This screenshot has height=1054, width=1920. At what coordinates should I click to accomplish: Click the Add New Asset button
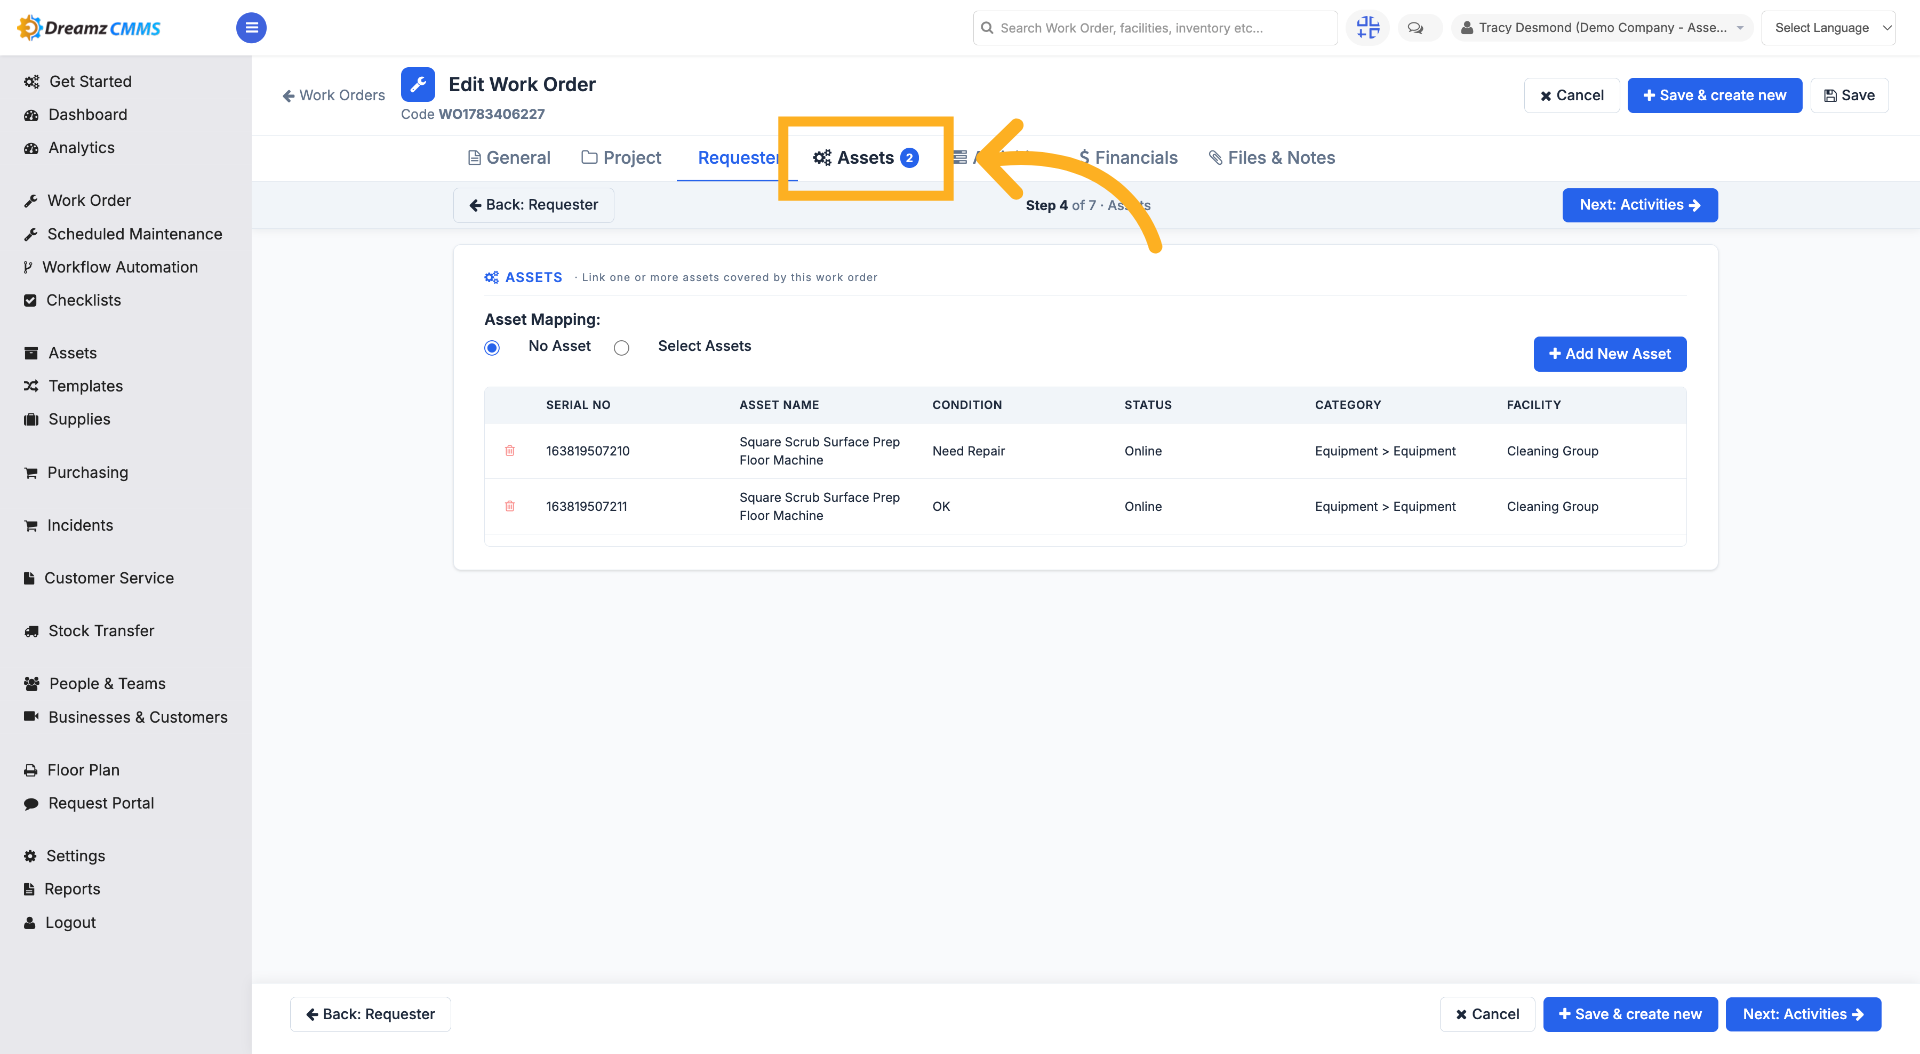(1610, 354)
